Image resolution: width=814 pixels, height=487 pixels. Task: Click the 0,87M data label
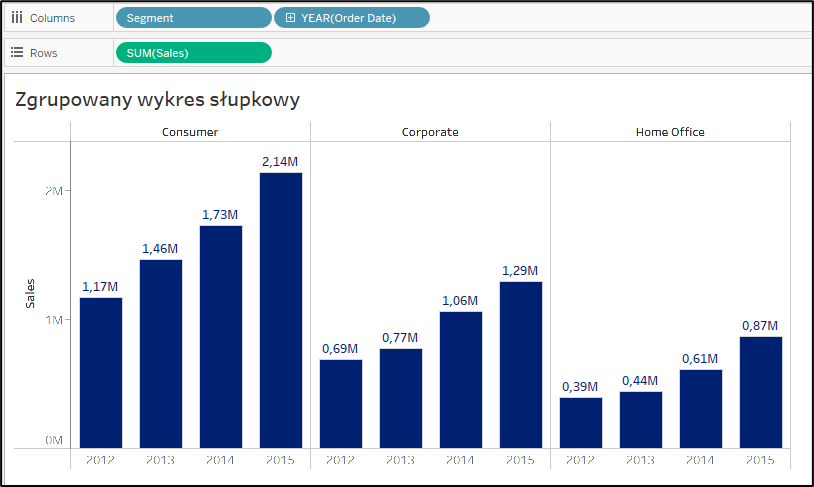760,326
